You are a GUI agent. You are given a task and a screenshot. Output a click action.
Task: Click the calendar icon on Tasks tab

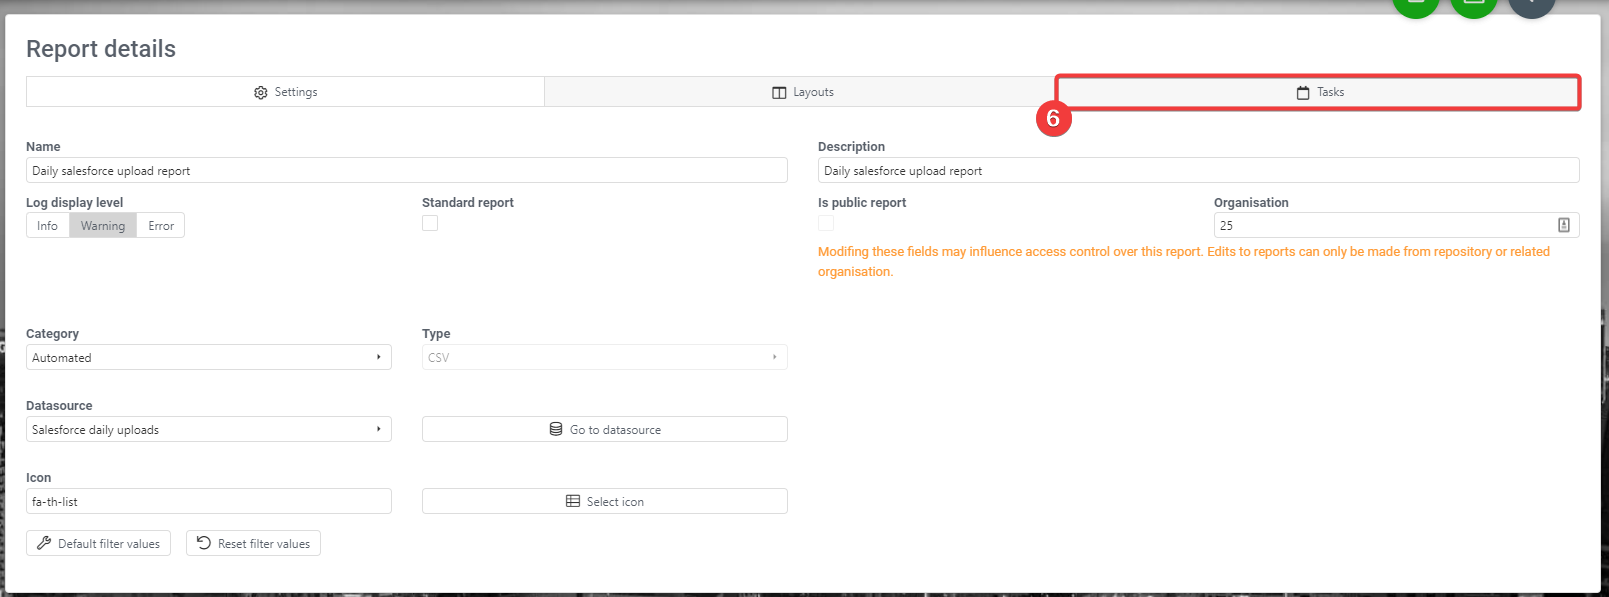tap(1303, 92)
